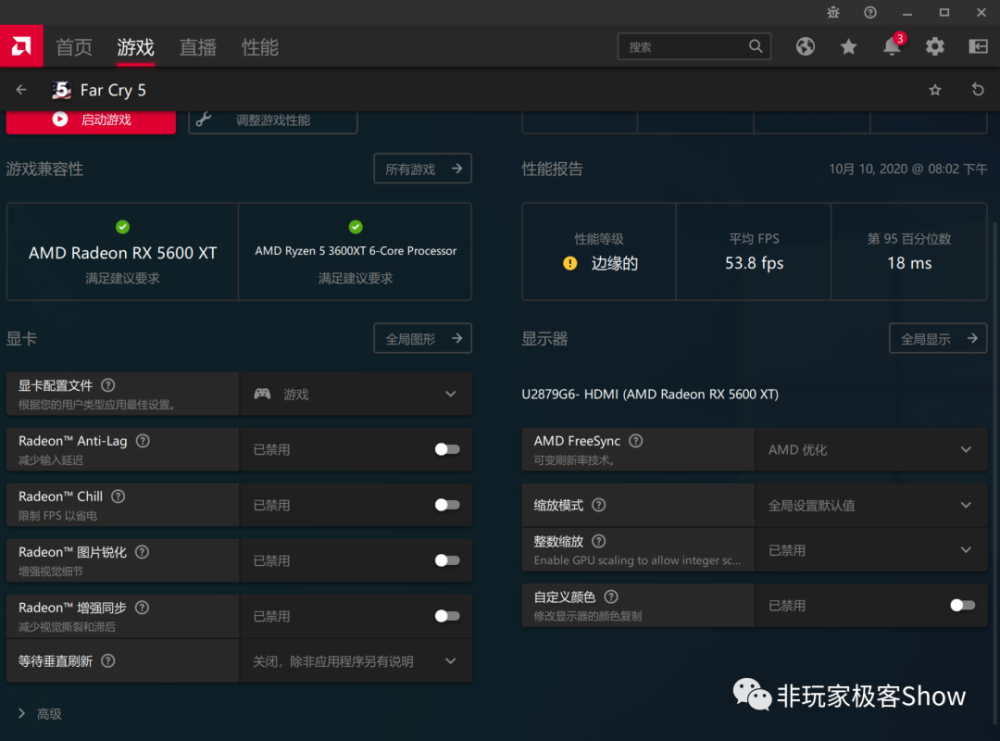Click 调整游戏性能 button
This screenshot has height=741, width=1000.
click(273, 121)
